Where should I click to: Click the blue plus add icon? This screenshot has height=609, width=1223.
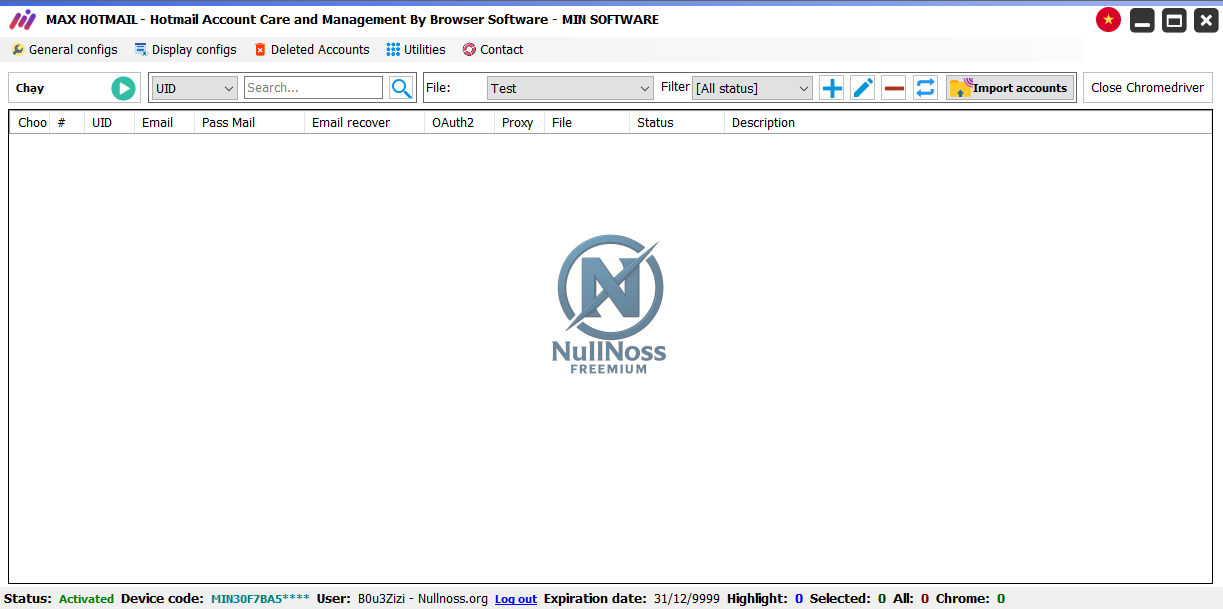coord(831,88)
